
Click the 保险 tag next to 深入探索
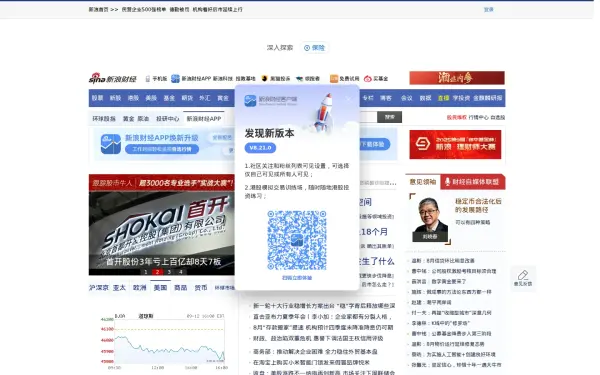315,48
